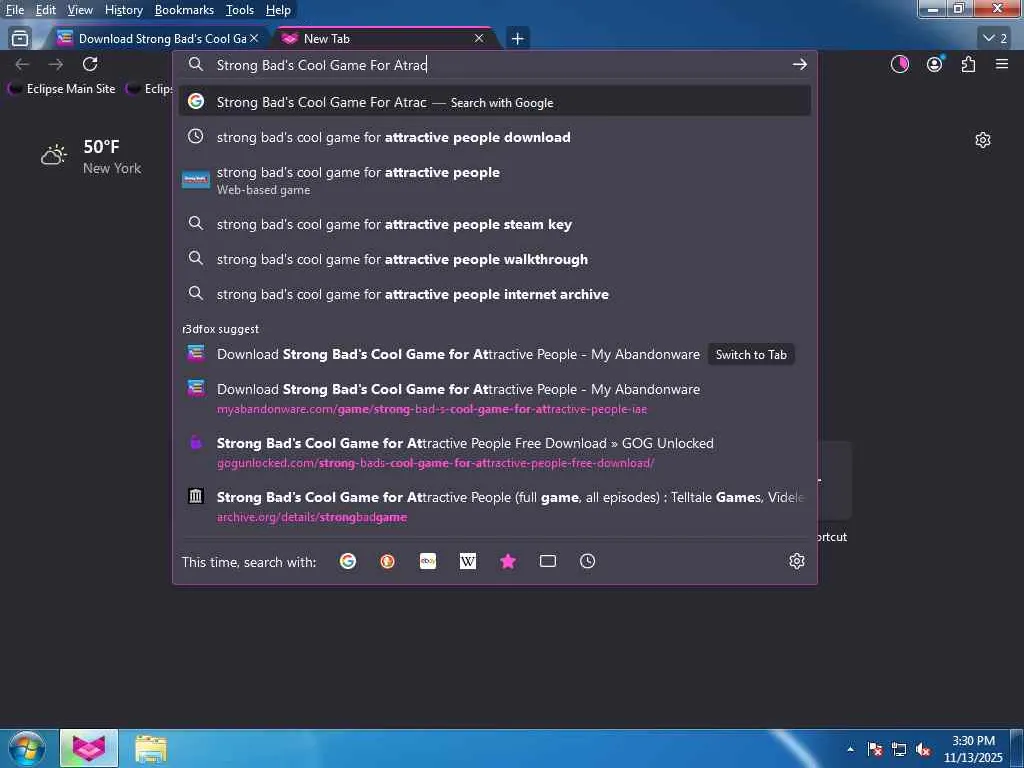Pick the 'walkthrough' search suggestion

[x=494, y=259]
